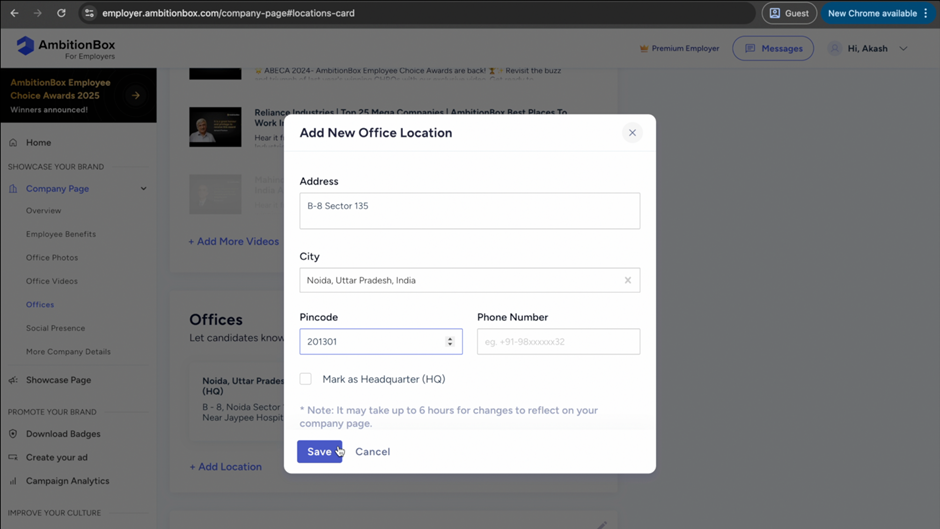Click the Phone Number input field

(558, 342)
